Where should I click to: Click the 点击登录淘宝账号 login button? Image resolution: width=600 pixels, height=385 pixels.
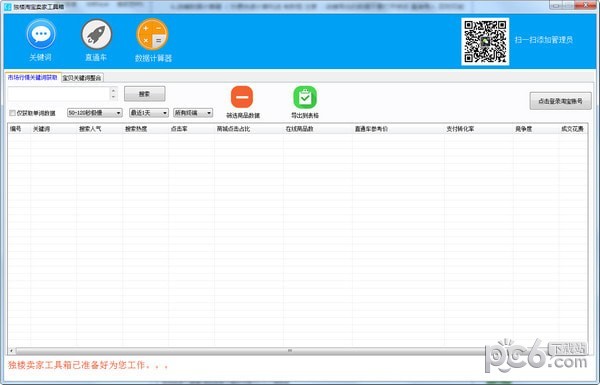click(x=560, y=101)
